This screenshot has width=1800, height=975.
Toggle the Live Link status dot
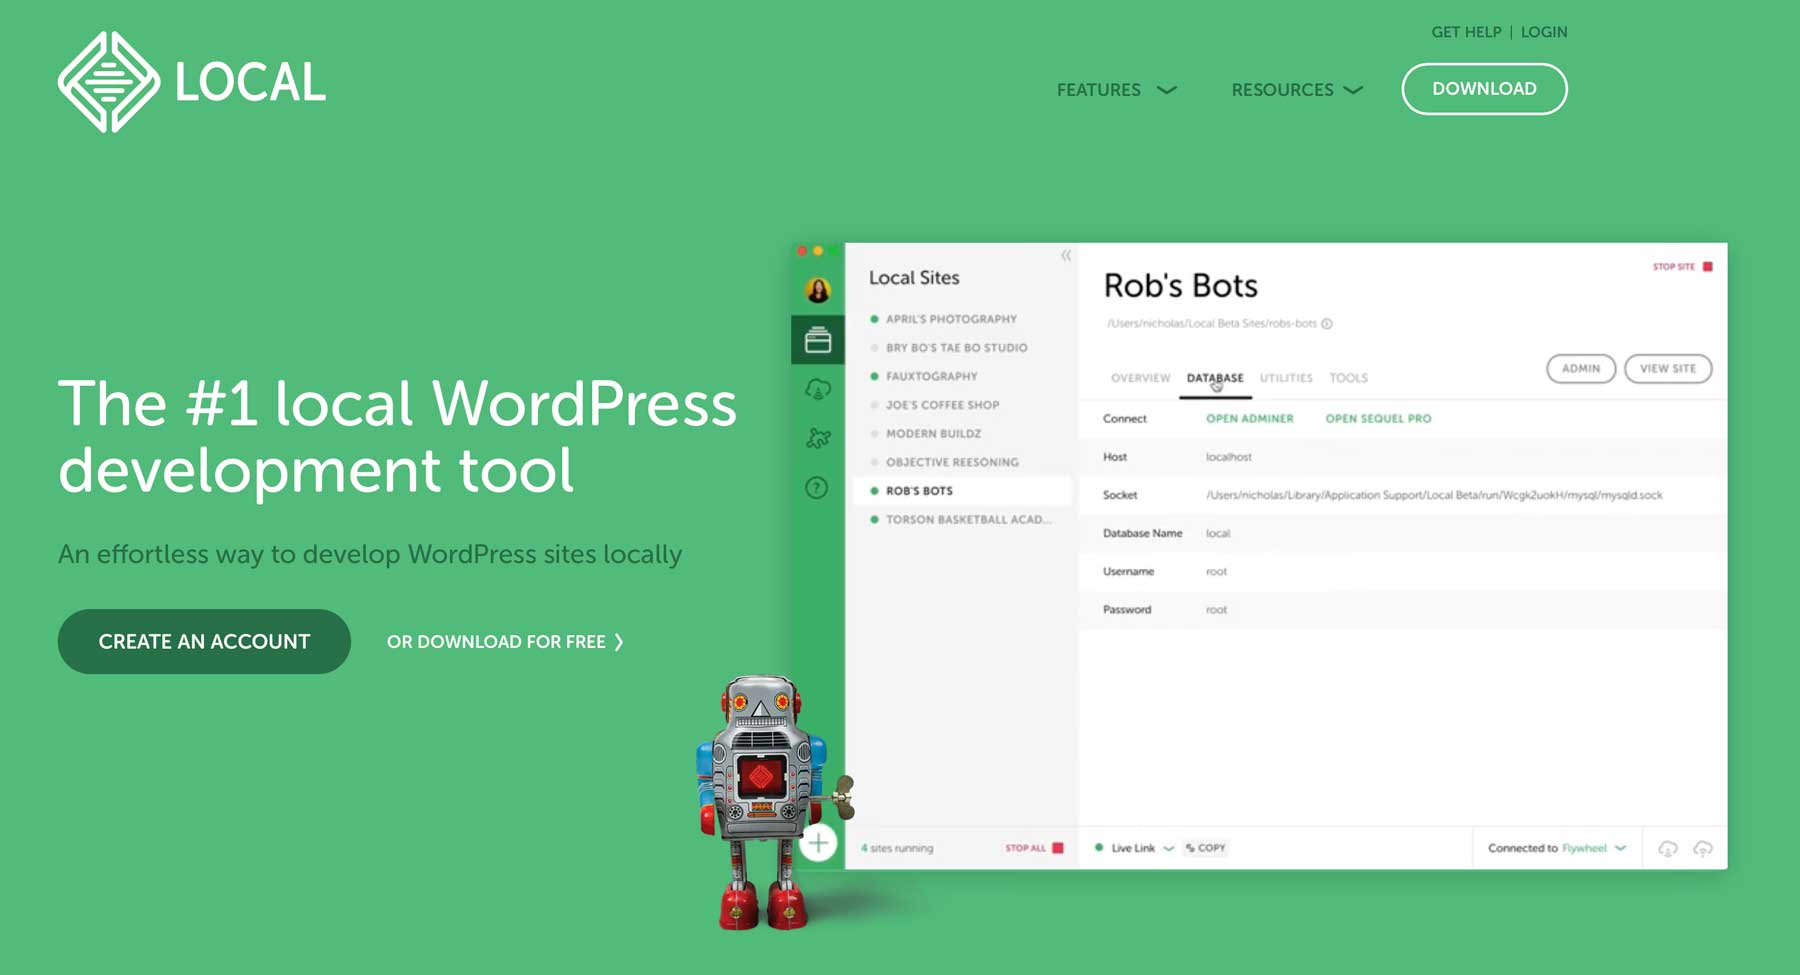tap(1097, 847)
